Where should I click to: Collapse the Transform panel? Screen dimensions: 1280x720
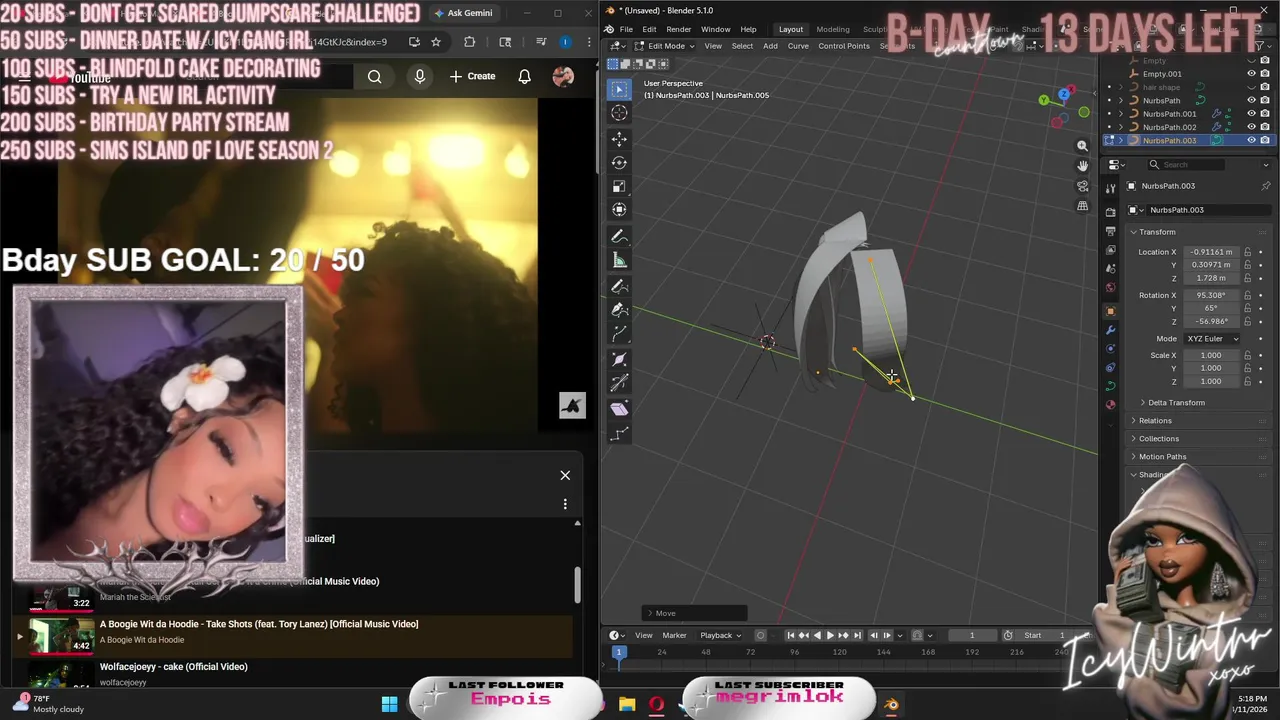click(1156, 232)
